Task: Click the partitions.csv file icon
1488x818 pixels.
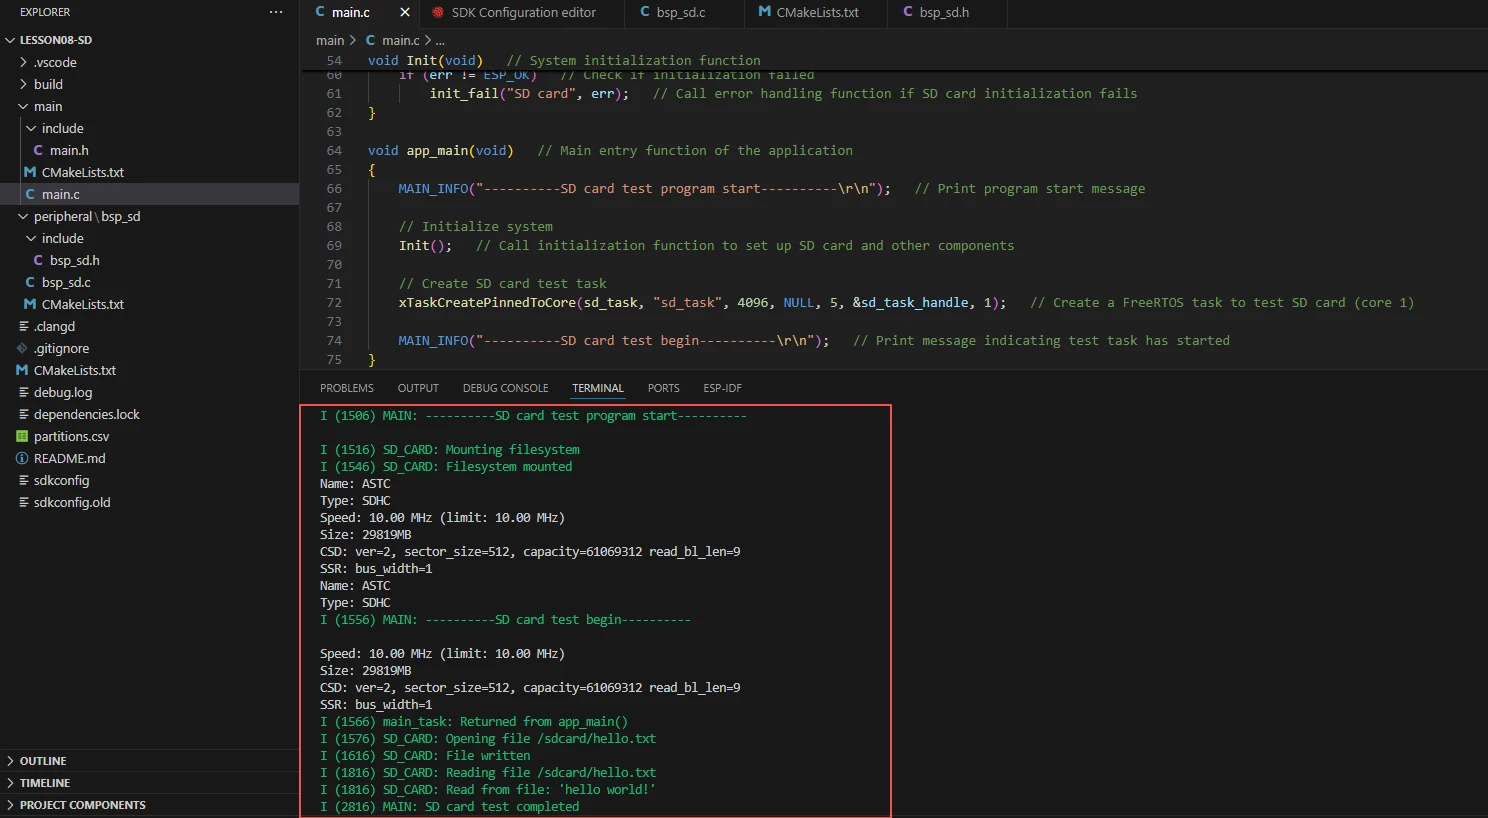Action: pos(22,436)
